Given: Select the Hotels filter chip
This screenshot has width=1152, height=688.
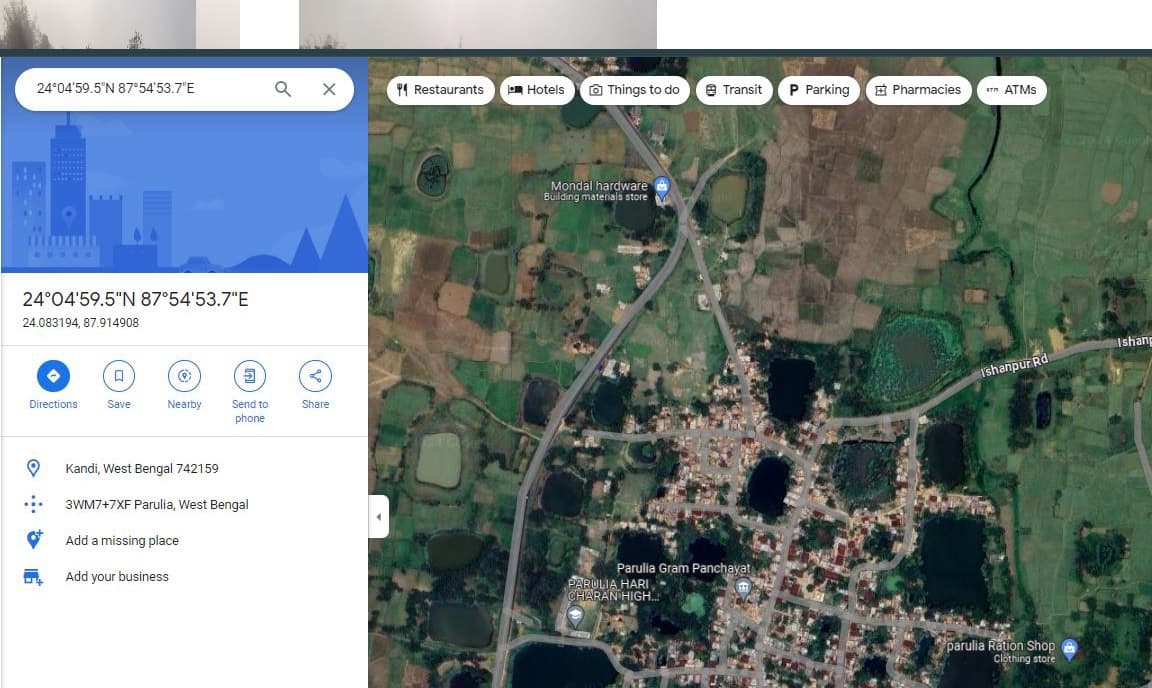Looking at the screenshot, I should tap(537, 90).
